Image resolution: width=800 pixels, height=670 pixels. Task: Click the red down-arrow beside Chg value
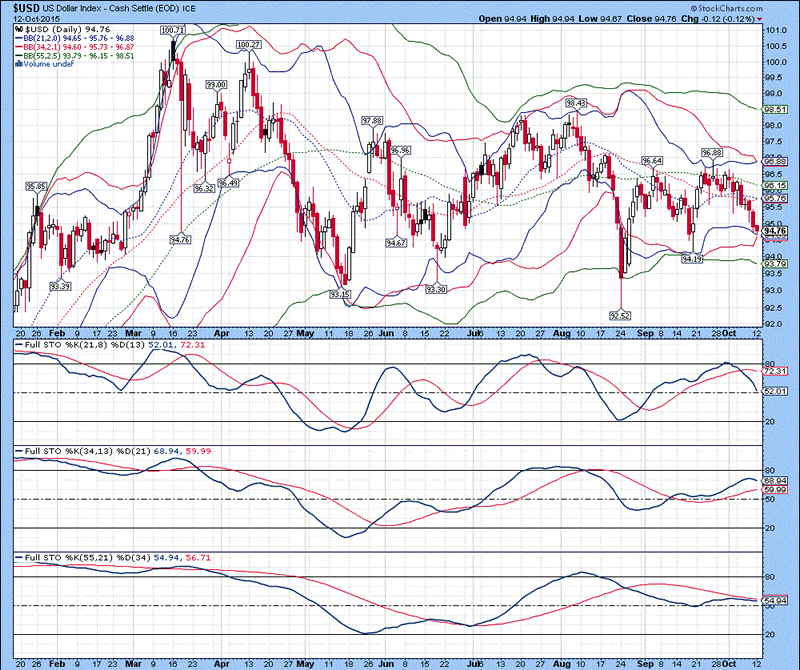click(760, 18)
